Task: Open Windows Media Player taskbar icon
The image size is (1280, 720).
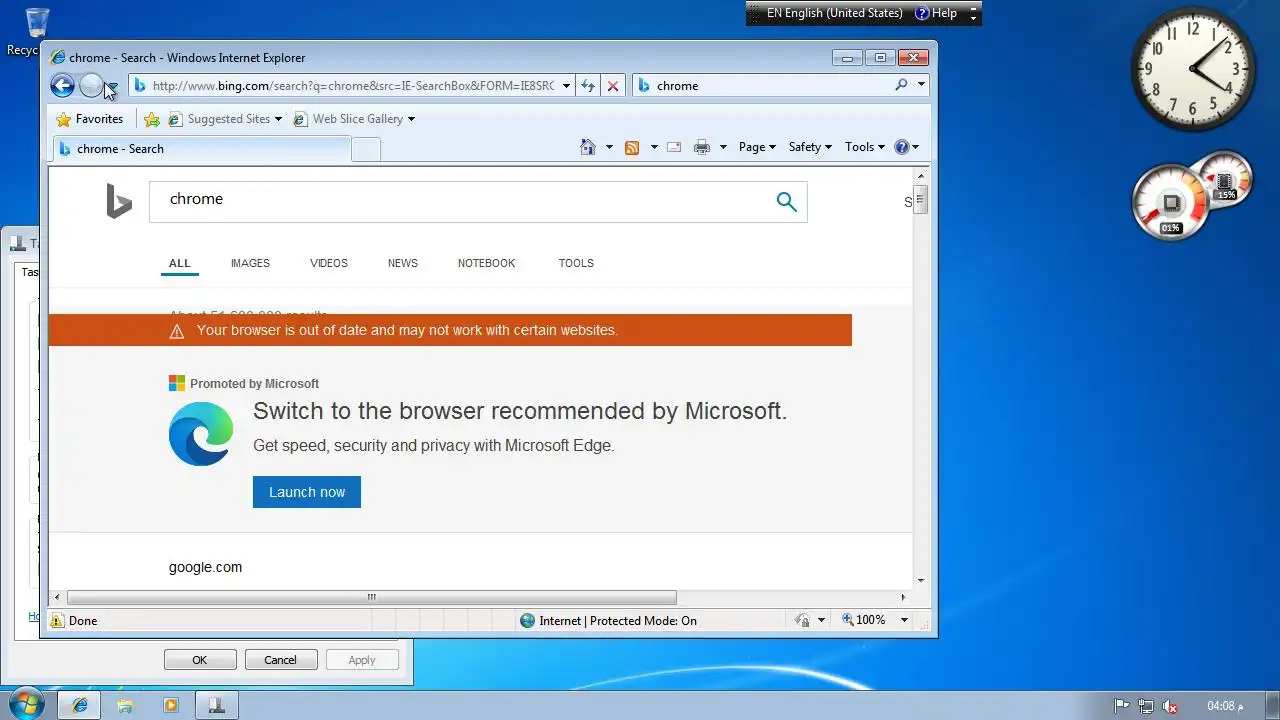Action: point(170,705)
